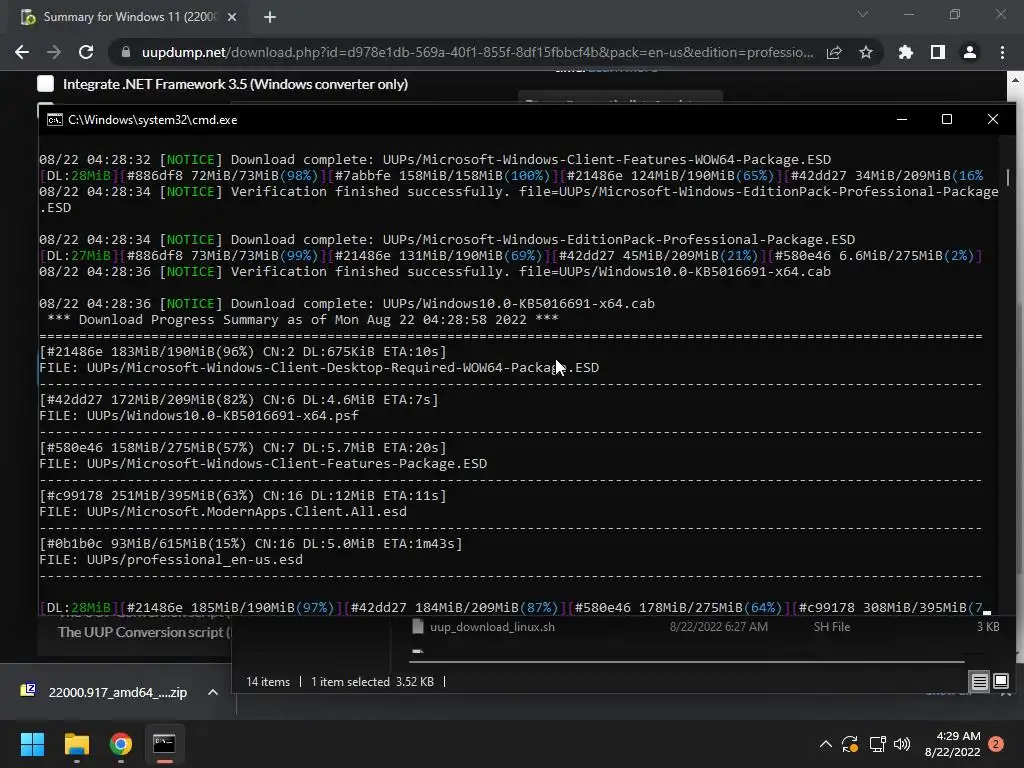The height and width of the screenshot is (768, 1024).
Task: Open Chrome from taskbar
Action: [x=121, y=744]
